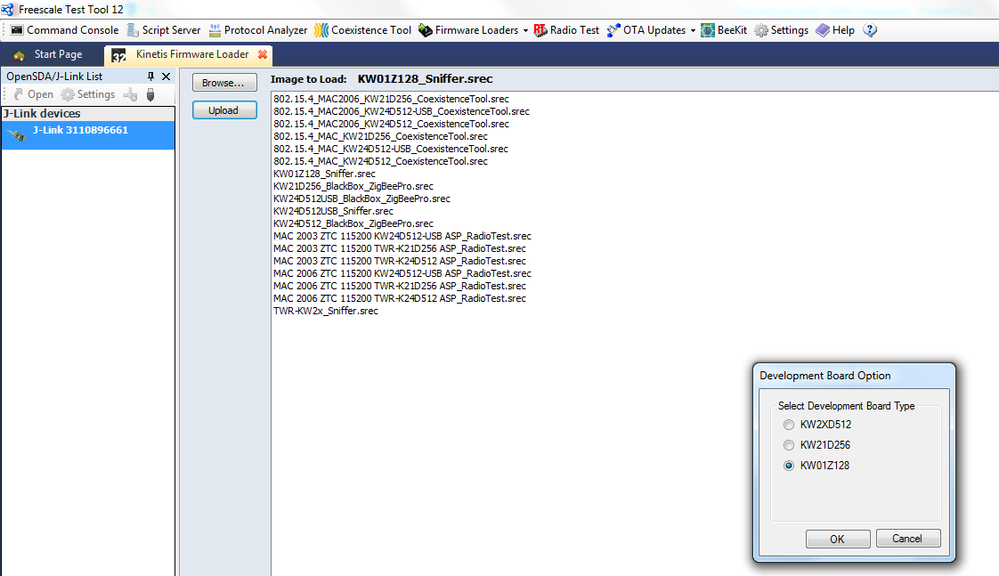
Task: Select KW24D512USB_Sniffer.srec
Action: point(333,211)
